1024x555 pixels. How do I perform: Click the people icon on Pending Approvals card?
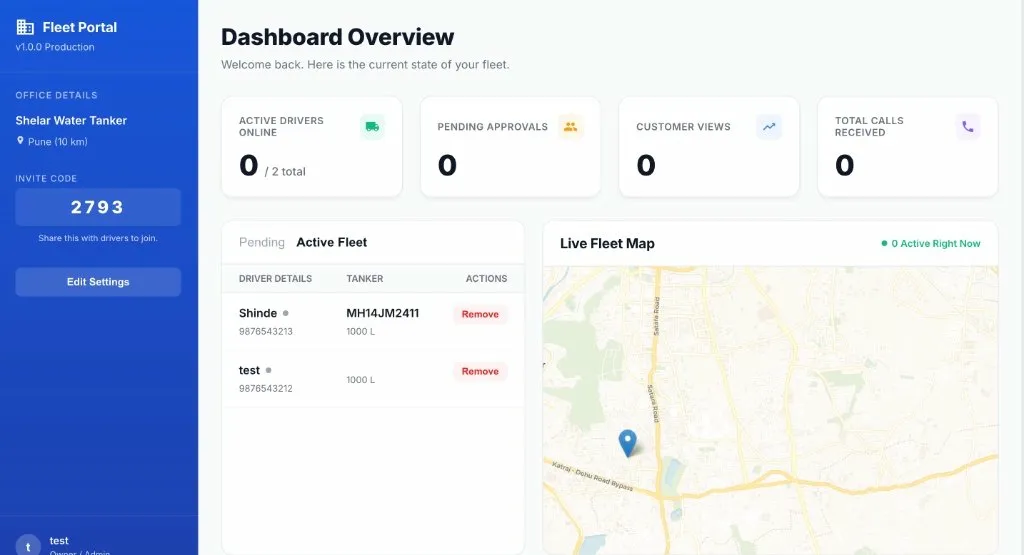point(571,127)
